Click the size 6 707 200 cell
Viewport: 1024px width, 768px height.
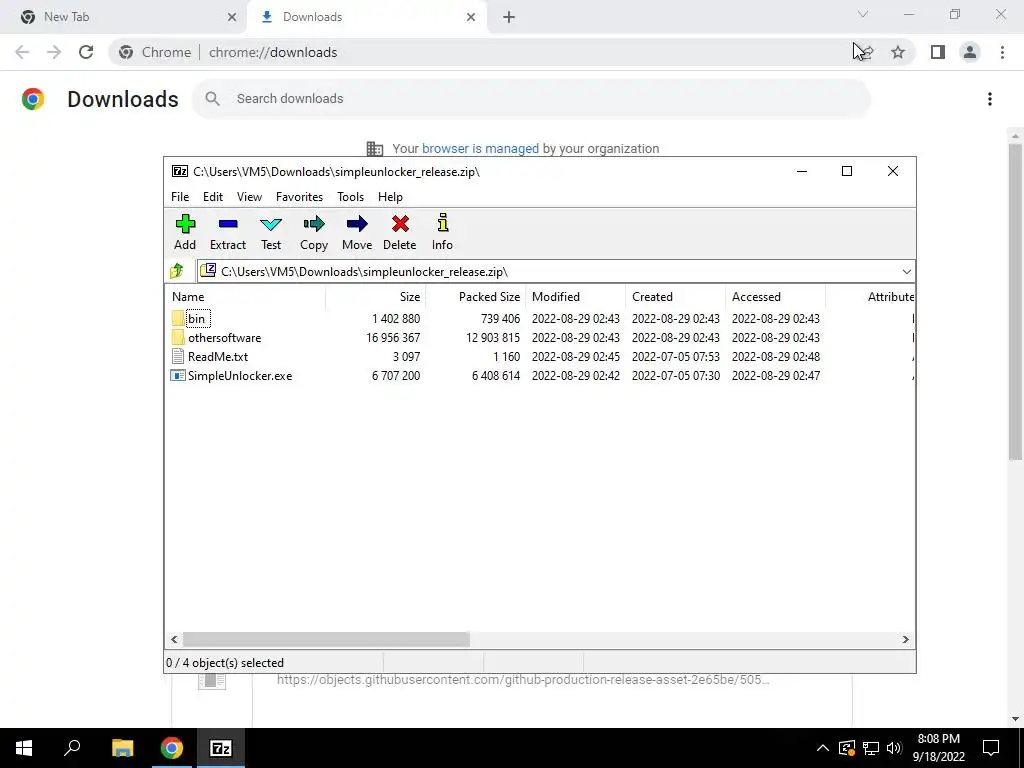coord(396,376)
